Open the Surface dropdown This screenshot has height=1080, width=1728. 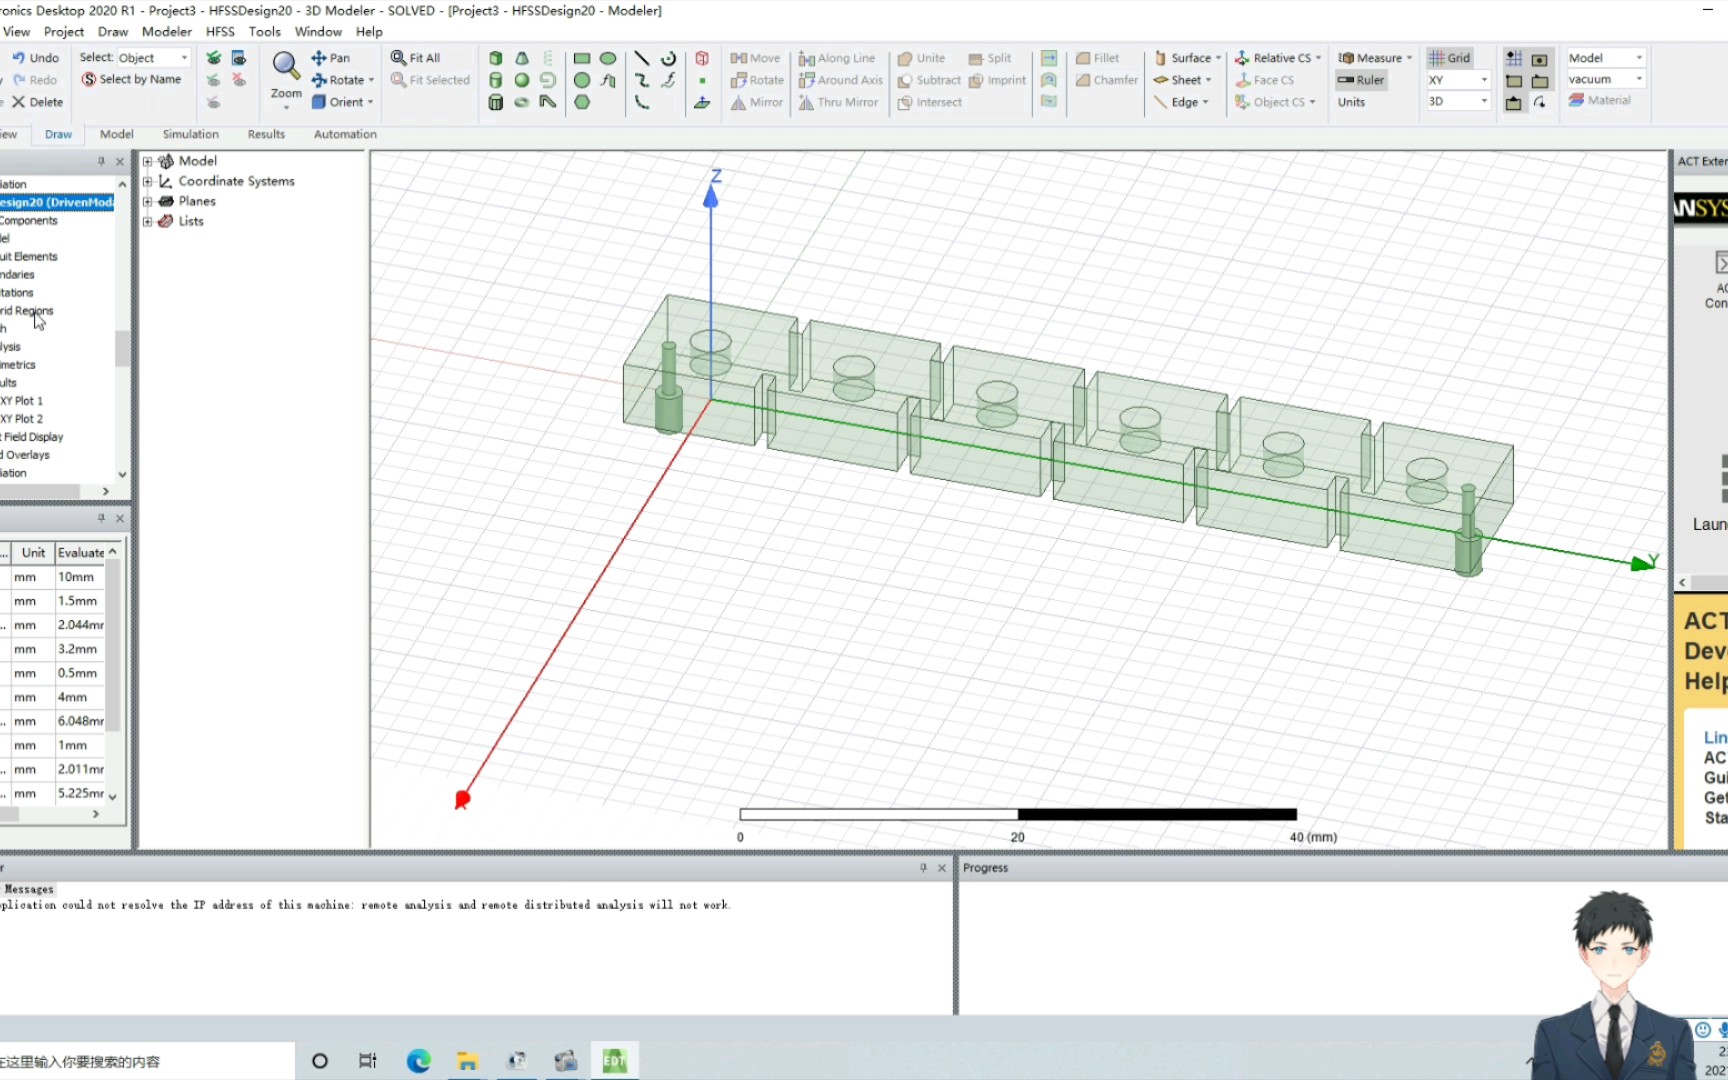(1188, 58)
